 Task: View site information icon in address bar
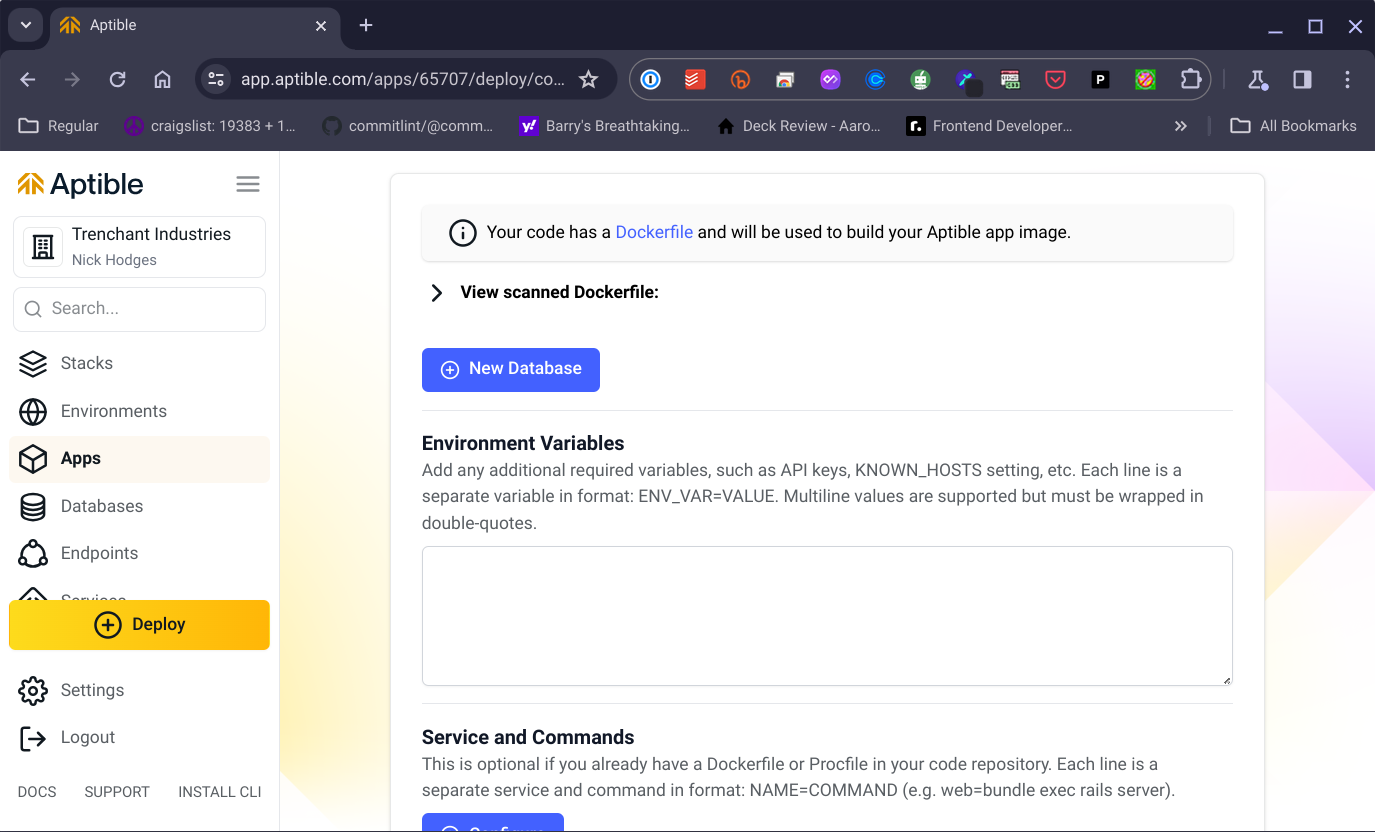click(x=215, y=80)
